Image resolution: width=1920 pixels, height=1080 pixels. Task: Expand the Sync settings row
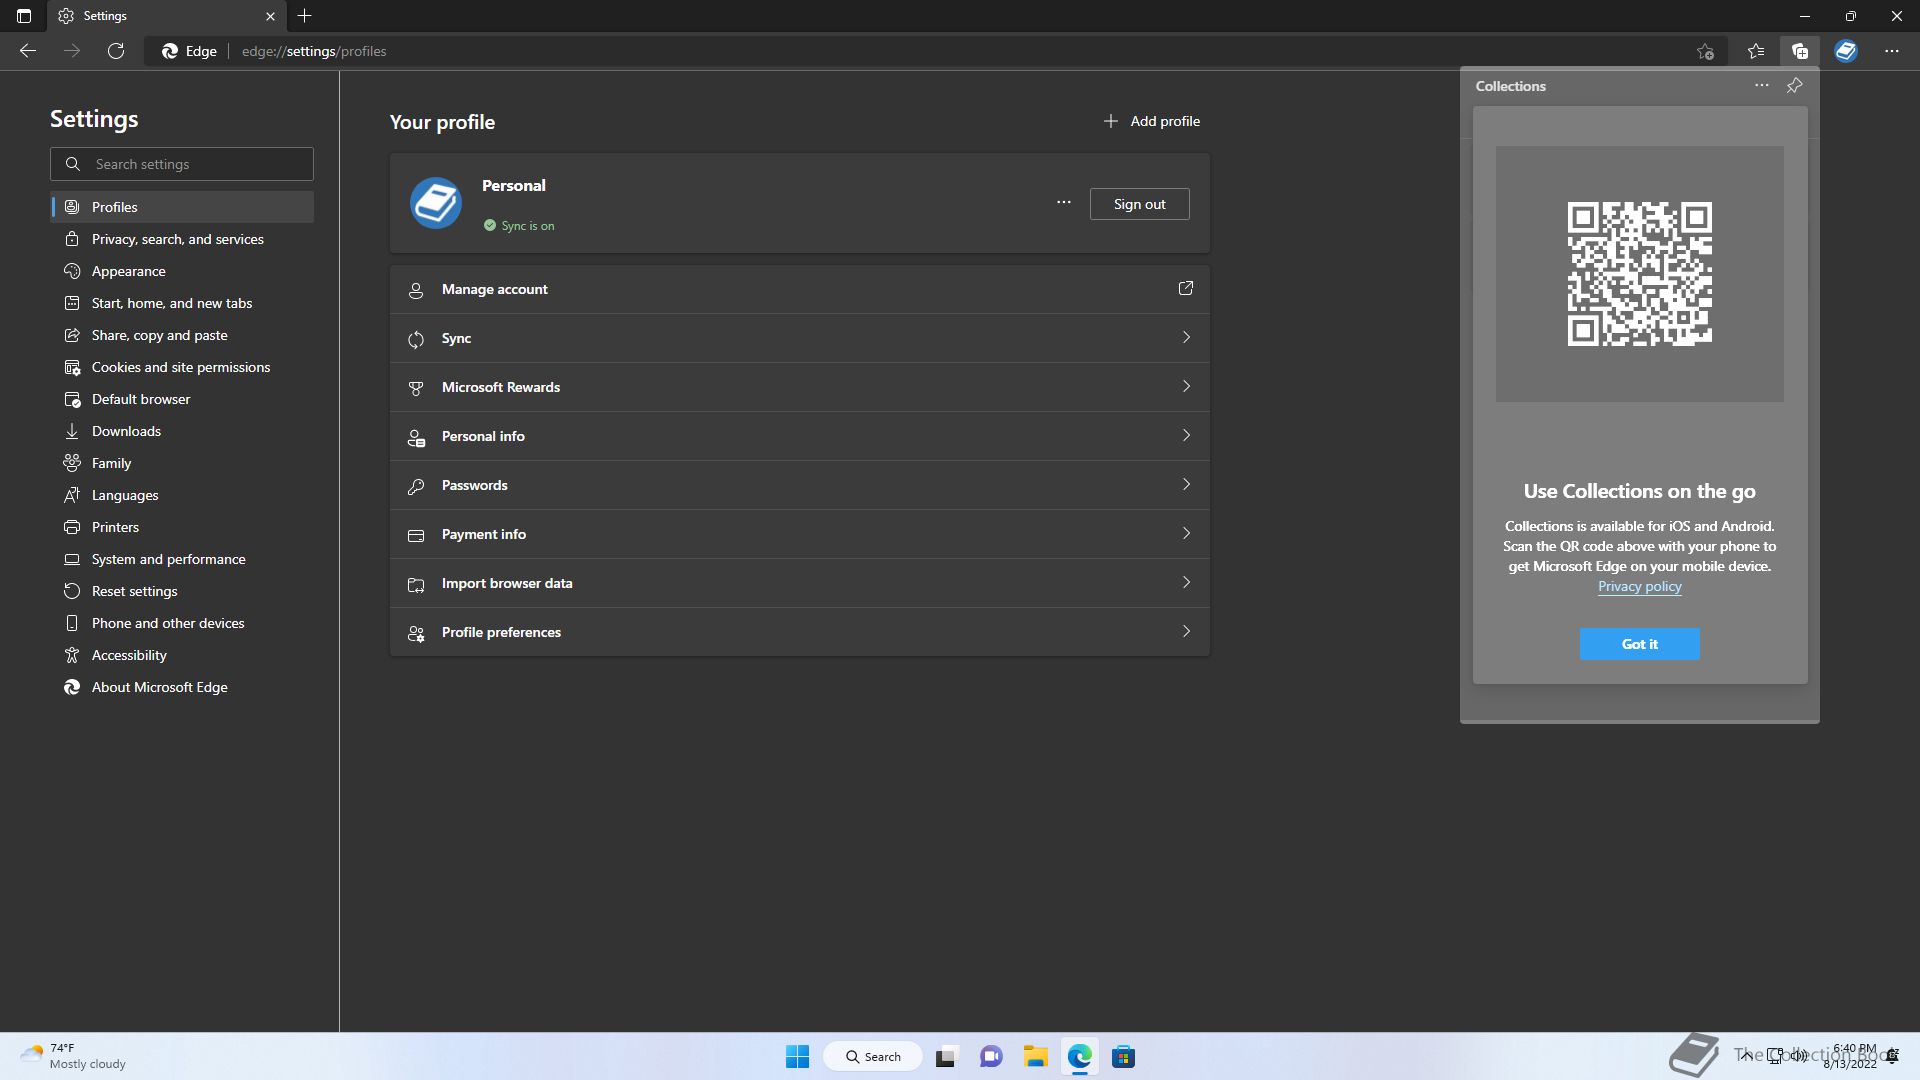click(800, 338)
